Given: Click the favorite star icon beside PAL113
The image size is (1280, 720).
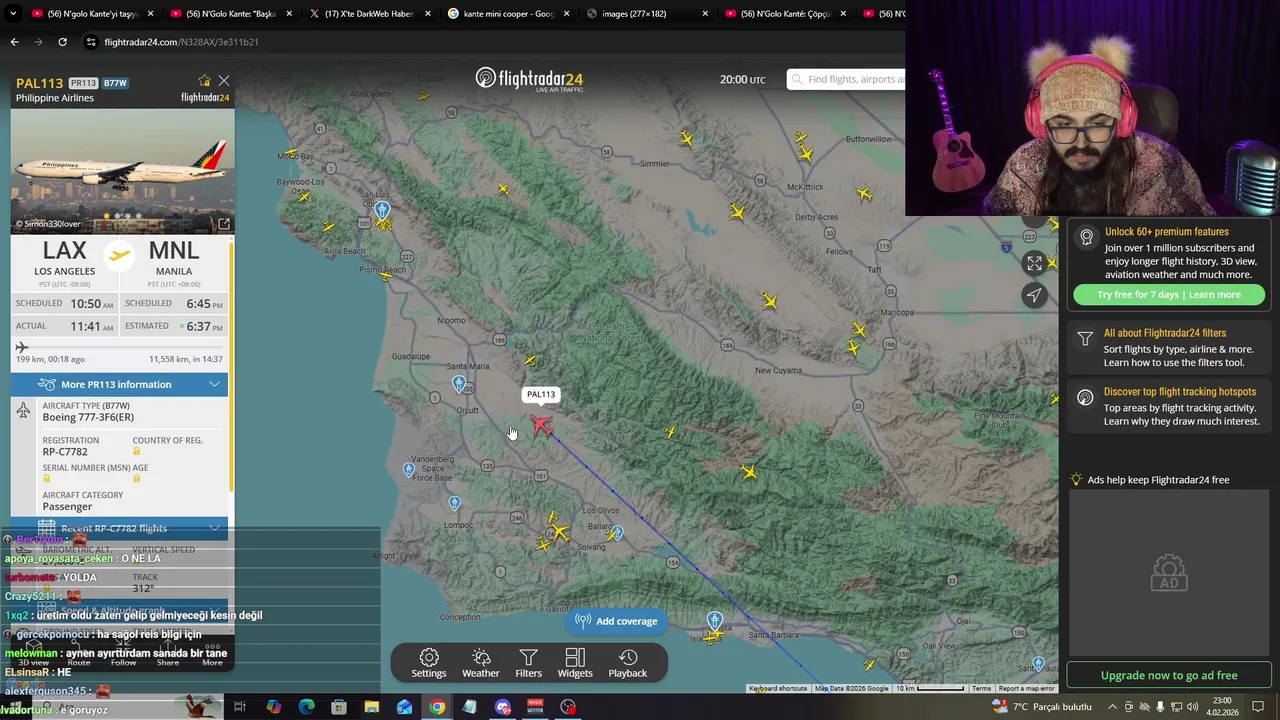Looking at the screenshot, I should click(x=204, y=81).
